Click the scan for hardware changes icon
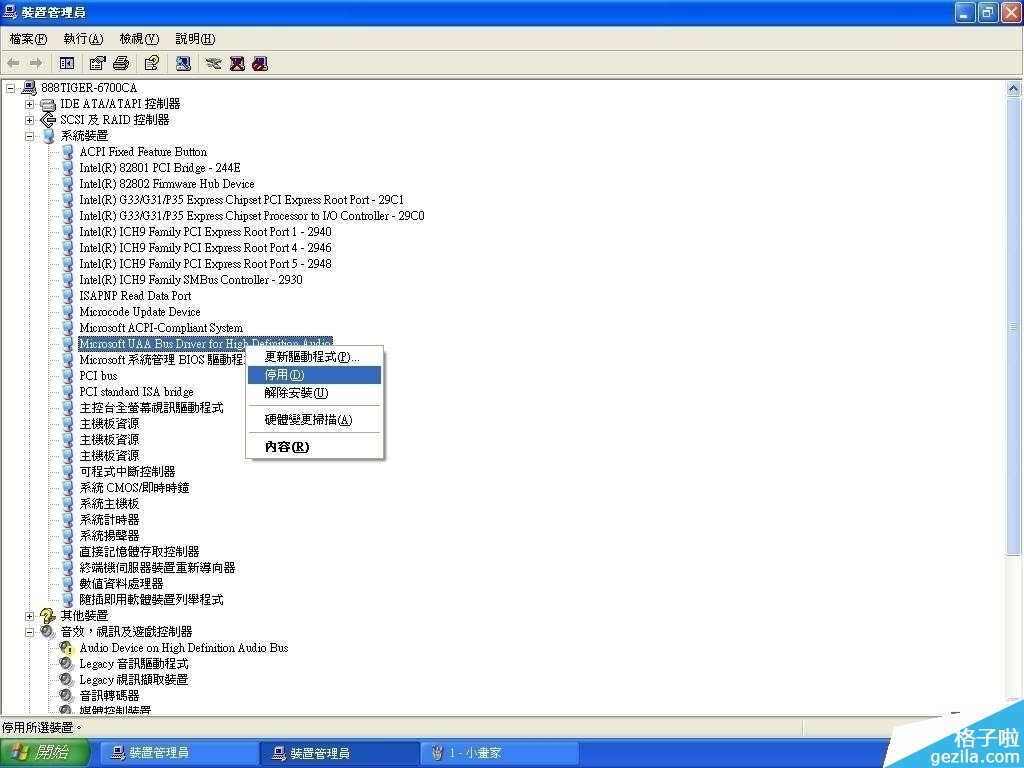The image size is (1024, 768). [x=183, y=63]
